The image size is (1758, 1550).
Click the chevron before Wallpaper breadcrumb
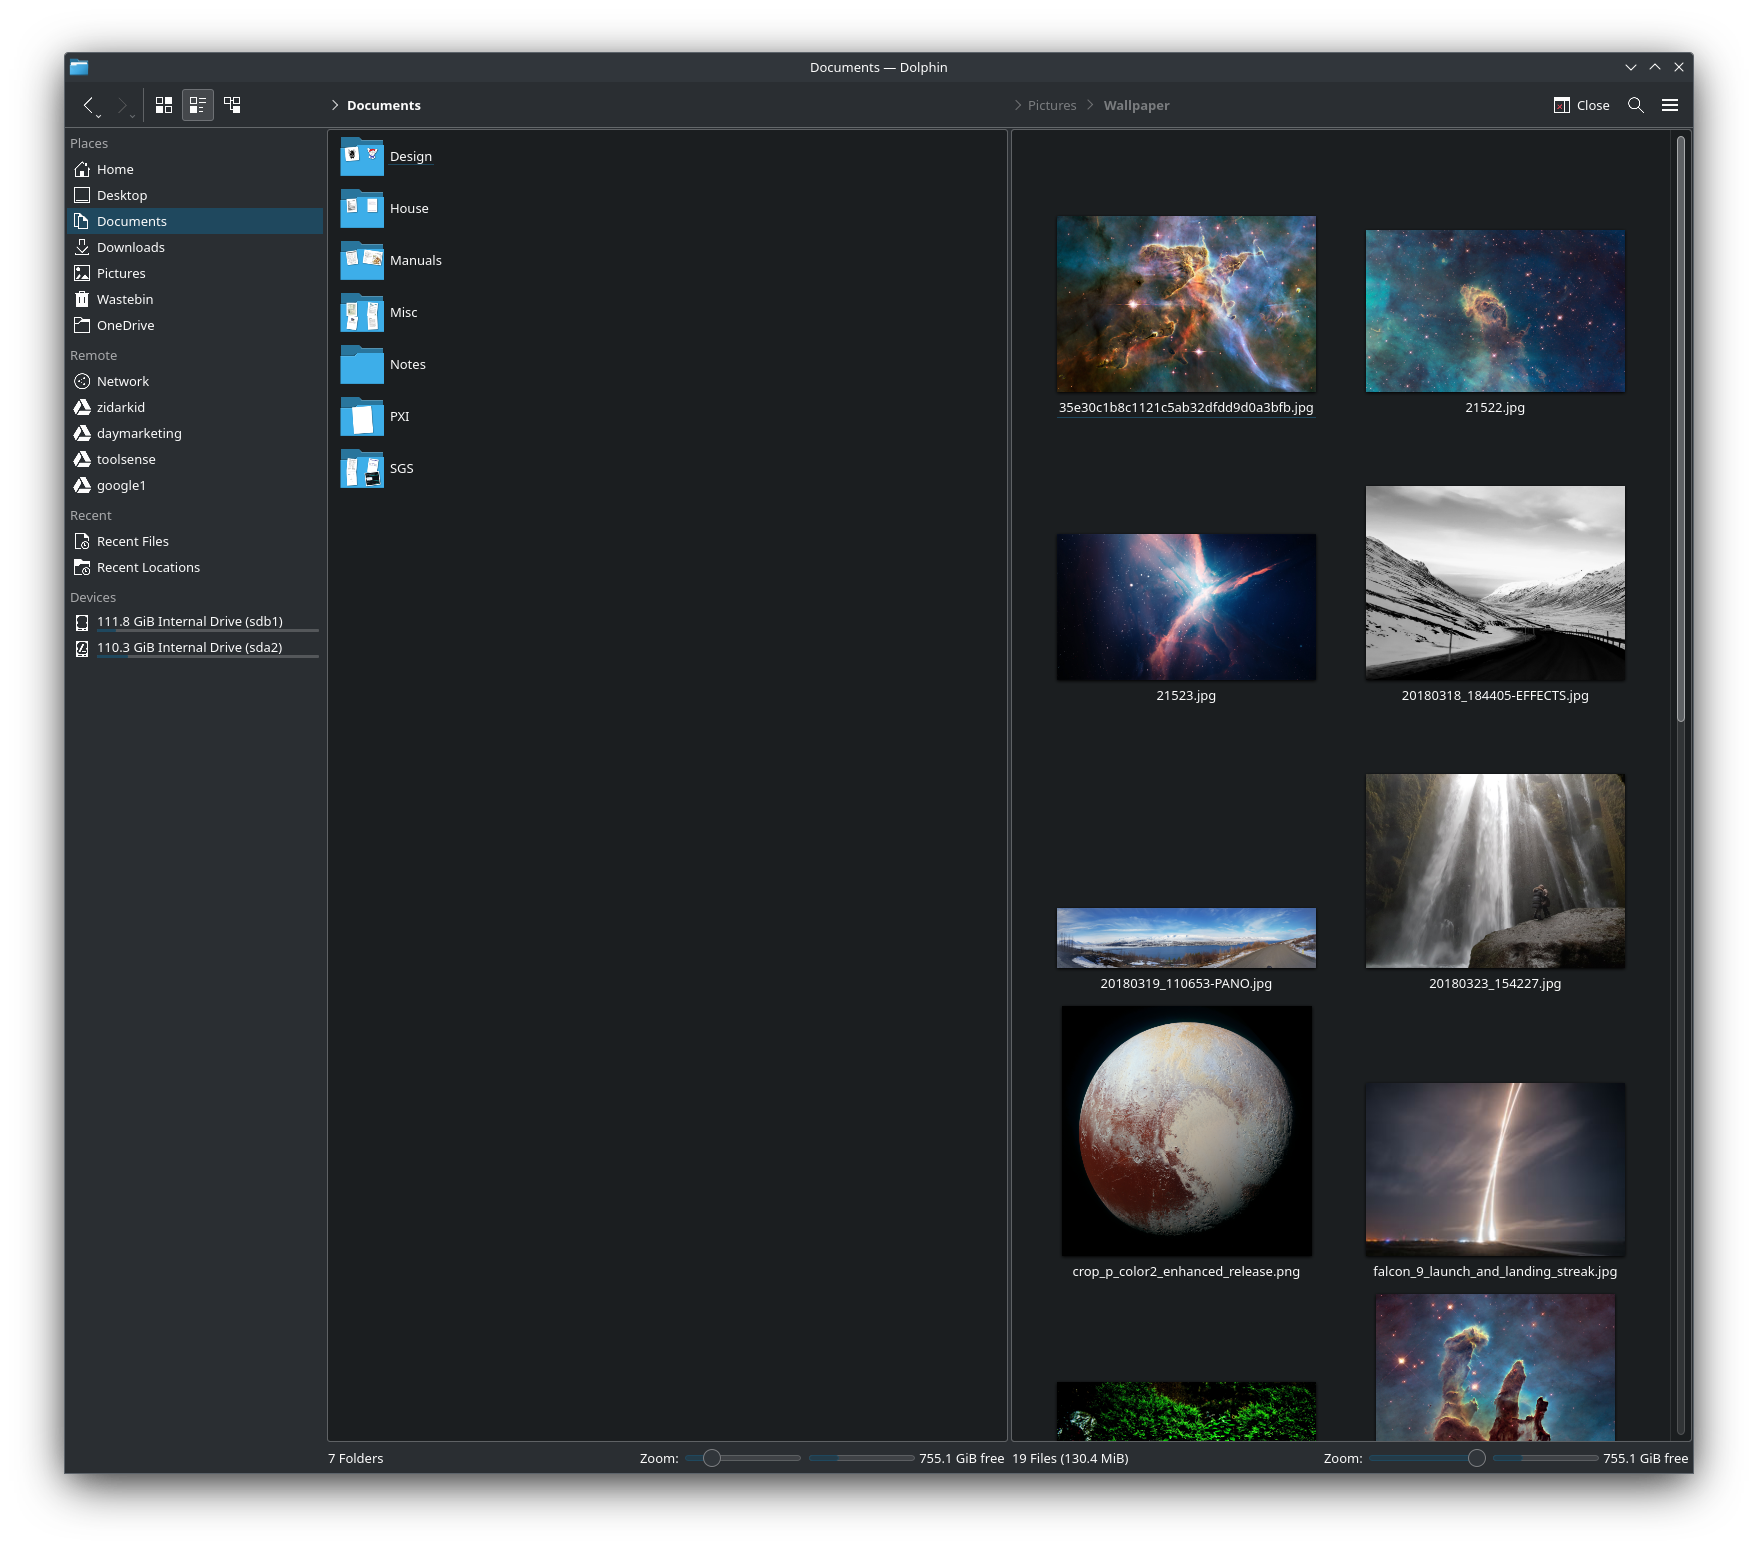tap(1090, 105)
